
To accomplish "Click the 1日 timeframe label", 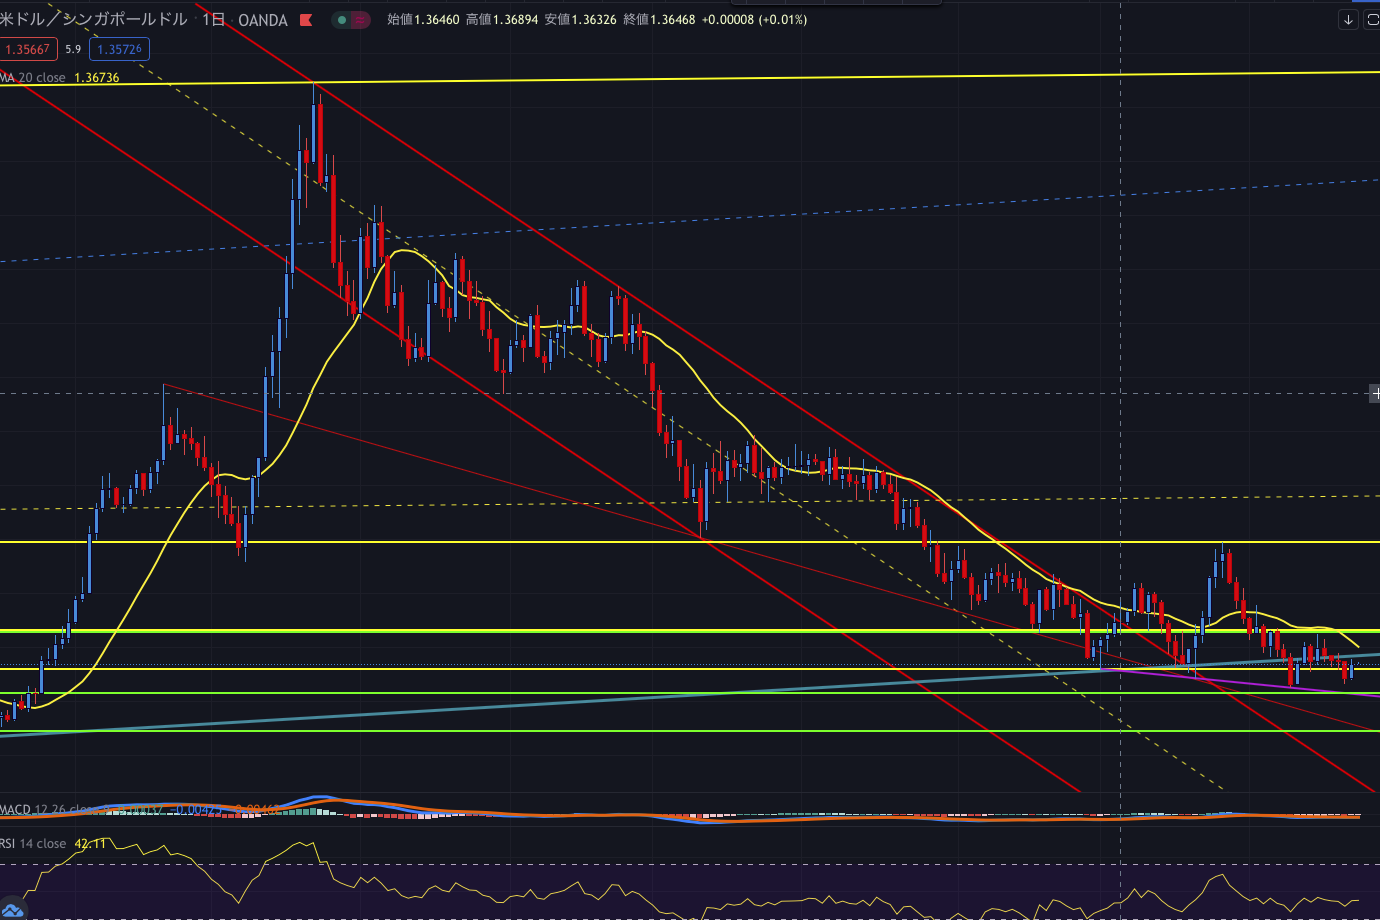I will 213,19.
